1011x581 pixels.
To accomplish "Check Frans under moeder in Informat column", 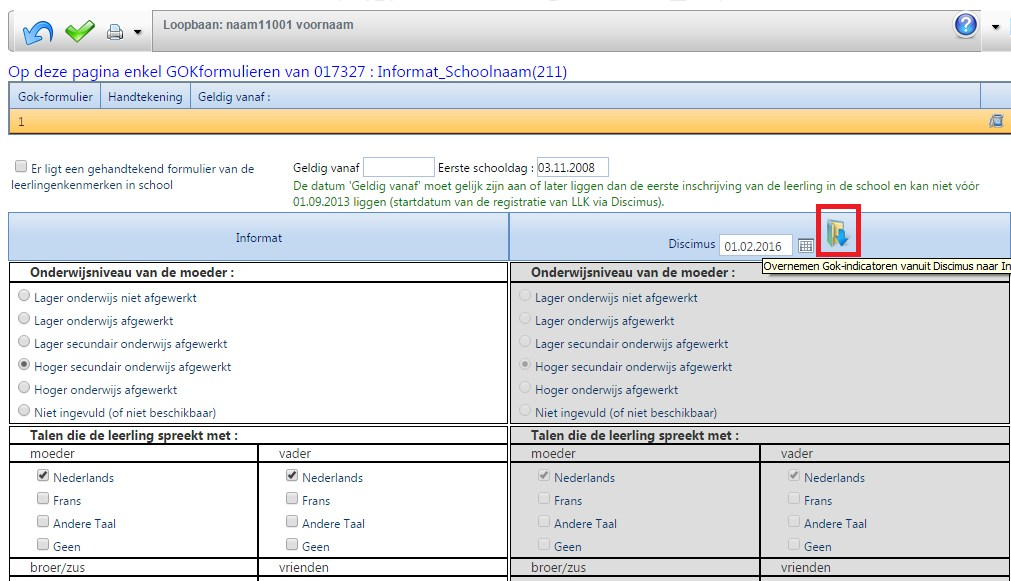I will (x=43, y=498).
